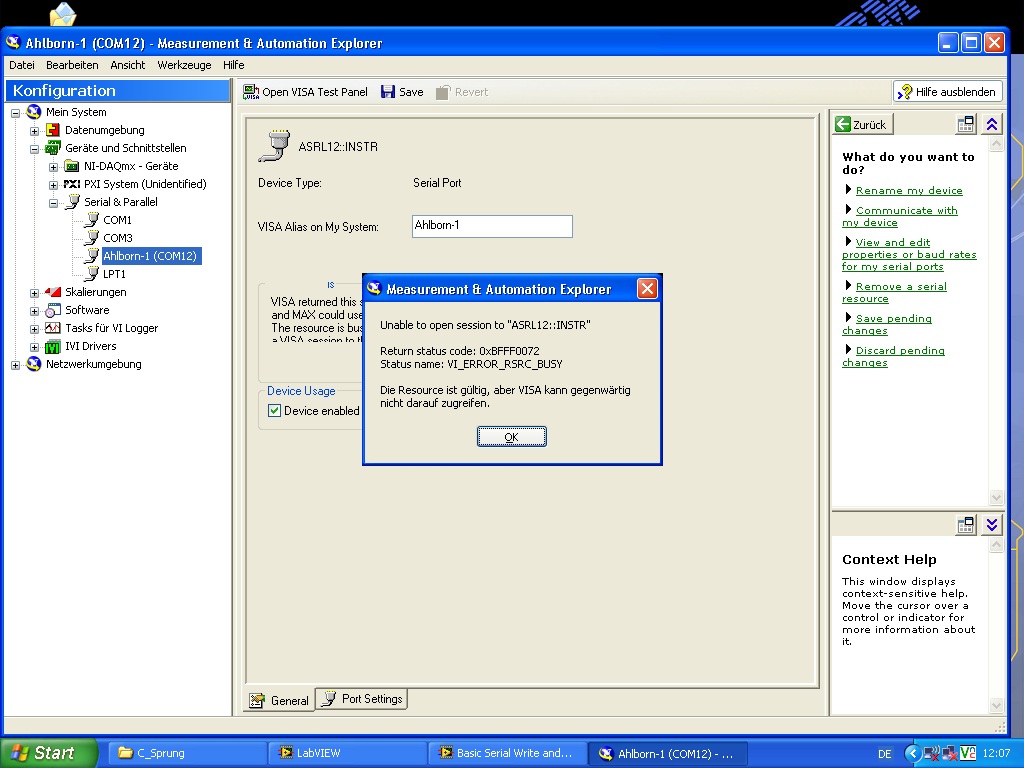Open the Werkzeuge menu
1024x768 pixels.
coord(184,65)
